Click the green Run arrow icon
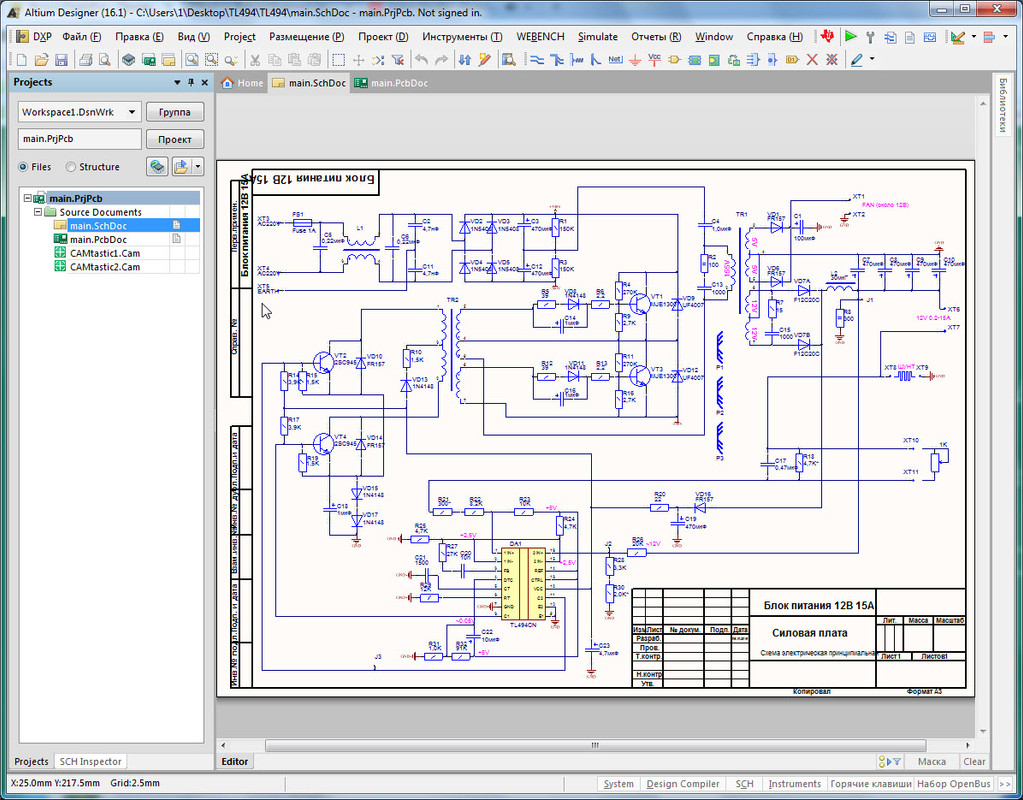Viewport: 1023px width, 800px height. coord(851,37)
